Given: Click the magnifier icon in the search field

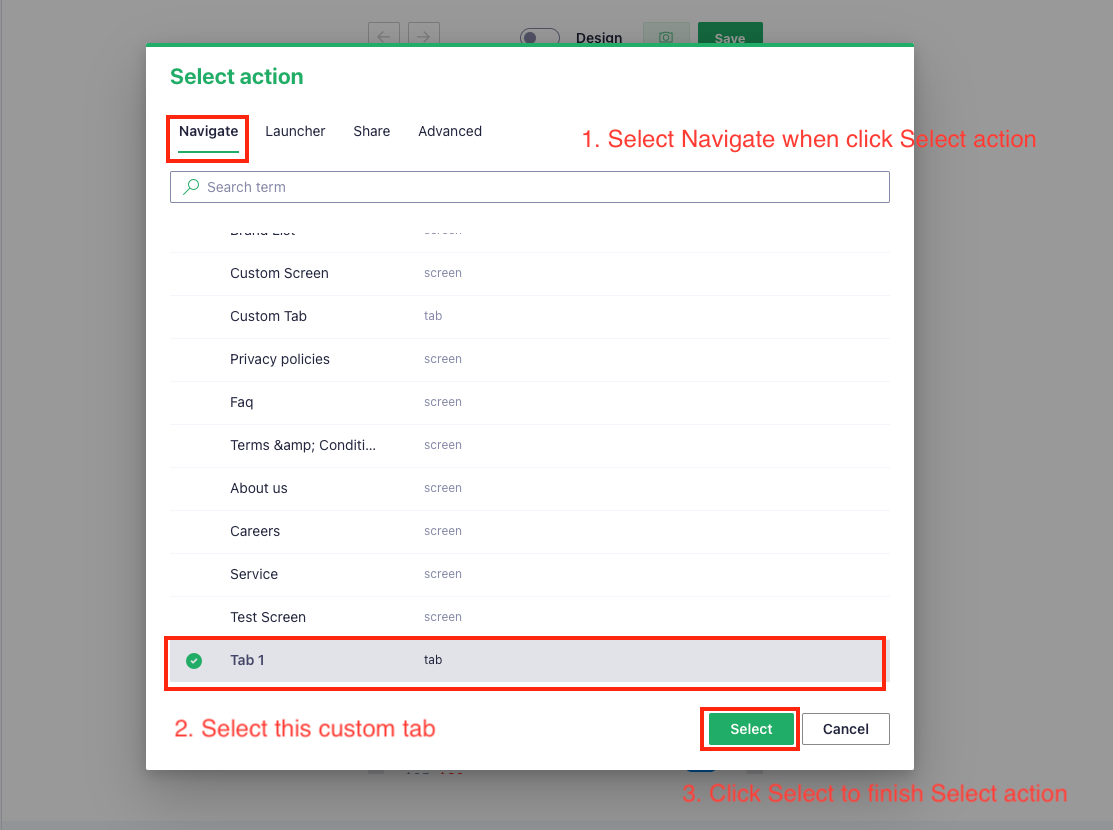Looking at the screenshot, I should 191,187.
